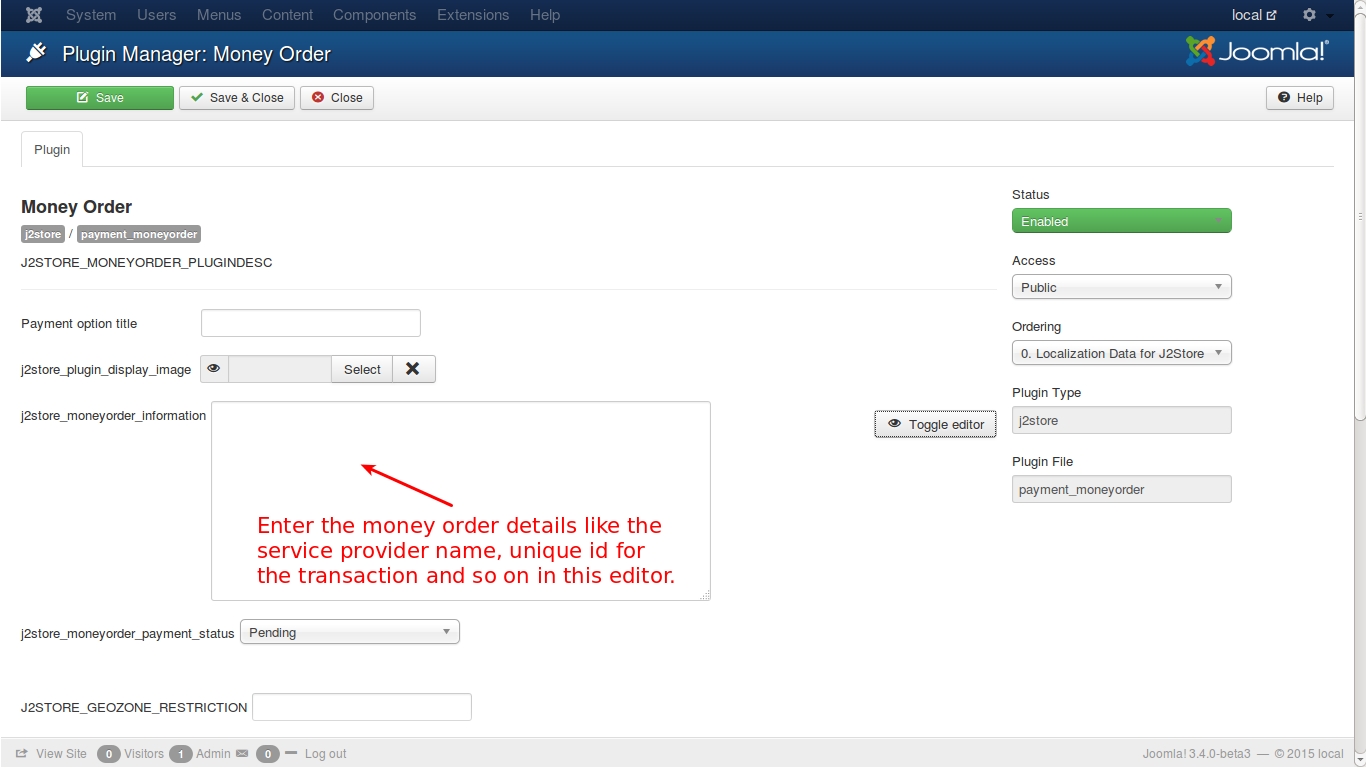Click the Joomla logo icon in top menu

pyautogui.click(x=34, y=15)
